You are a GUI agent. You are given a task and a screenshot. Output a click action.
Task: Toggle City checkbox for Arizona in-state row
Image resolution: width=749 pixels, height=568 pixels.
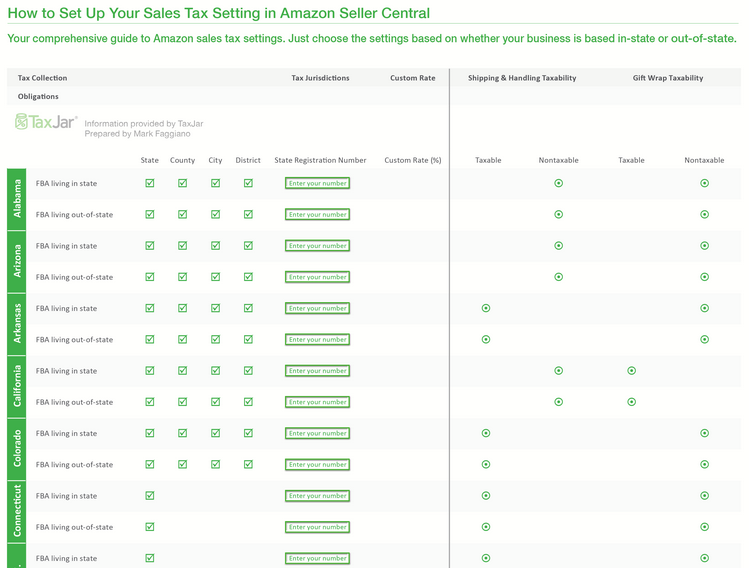215,246
